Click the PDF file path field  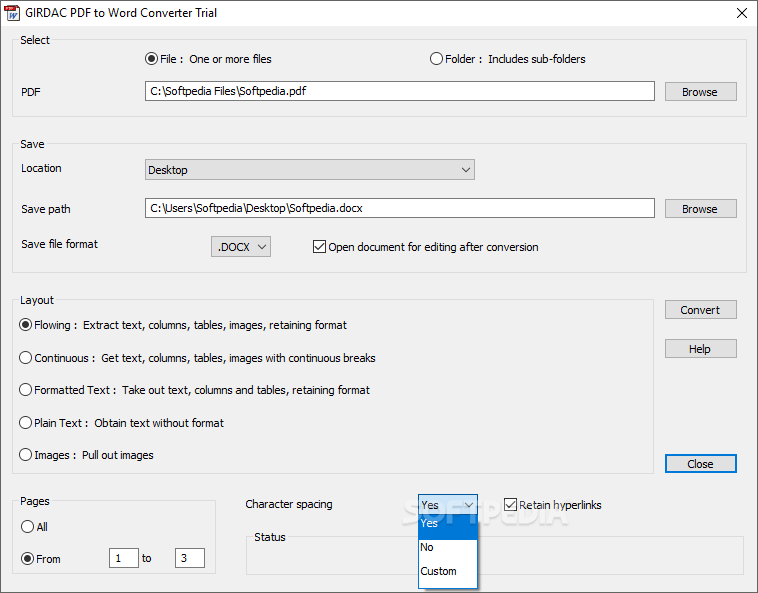400,91
